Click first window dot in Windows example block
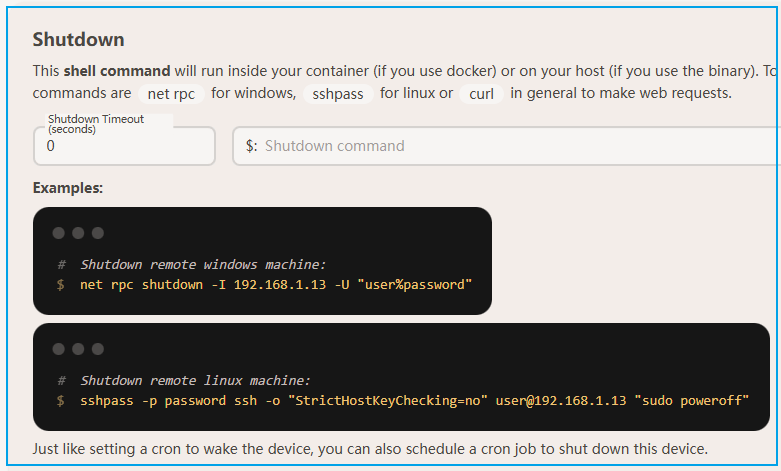 pyautogui.click(x=59, y=233)
